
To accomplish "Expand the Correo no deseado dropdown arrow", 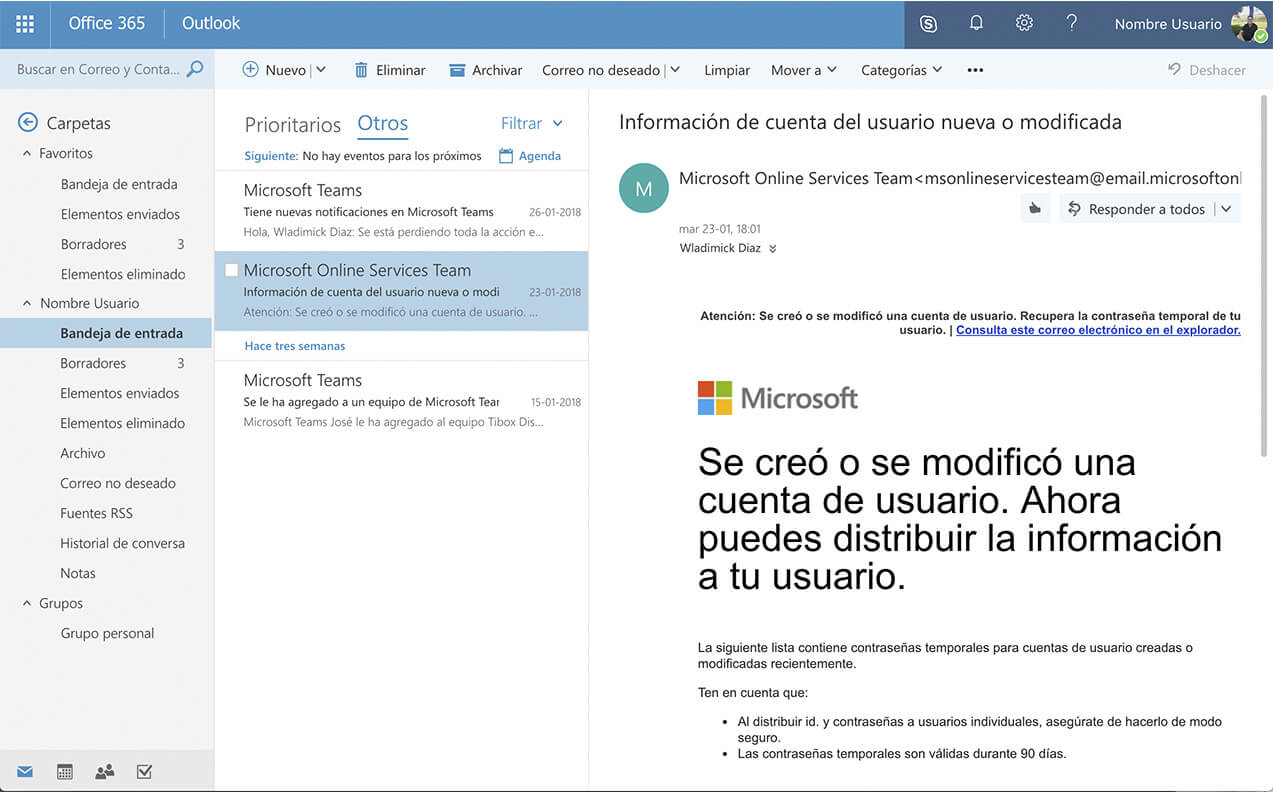I will 675,70.
